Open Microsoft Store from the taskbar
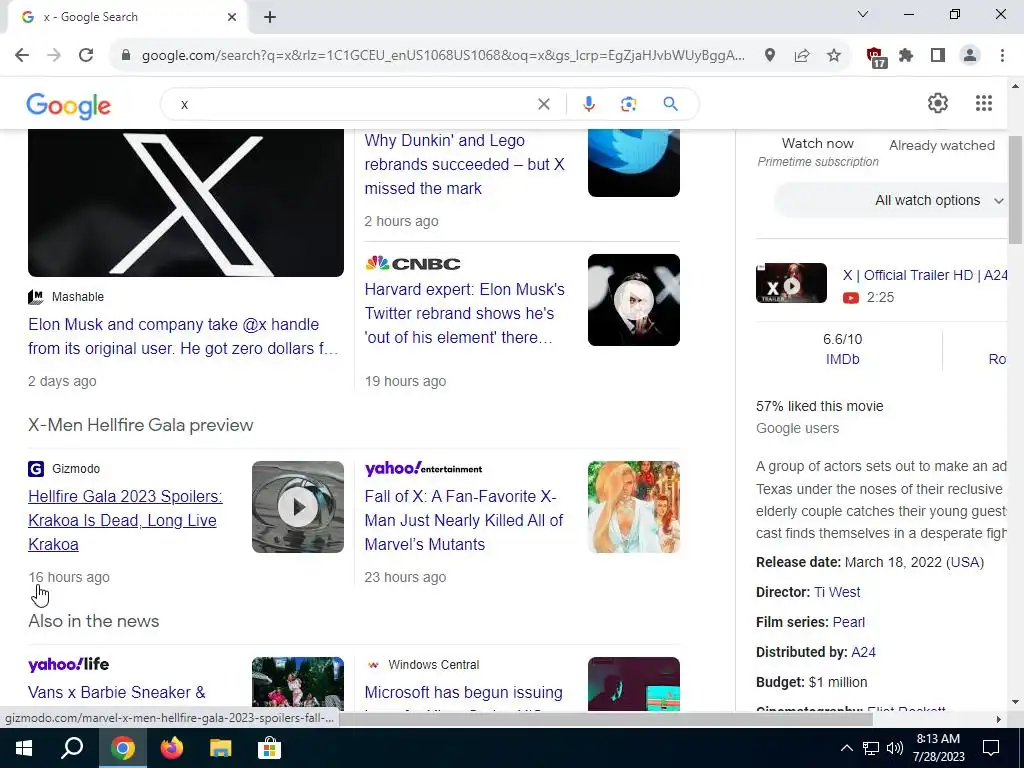 click(x=268, y=748)
